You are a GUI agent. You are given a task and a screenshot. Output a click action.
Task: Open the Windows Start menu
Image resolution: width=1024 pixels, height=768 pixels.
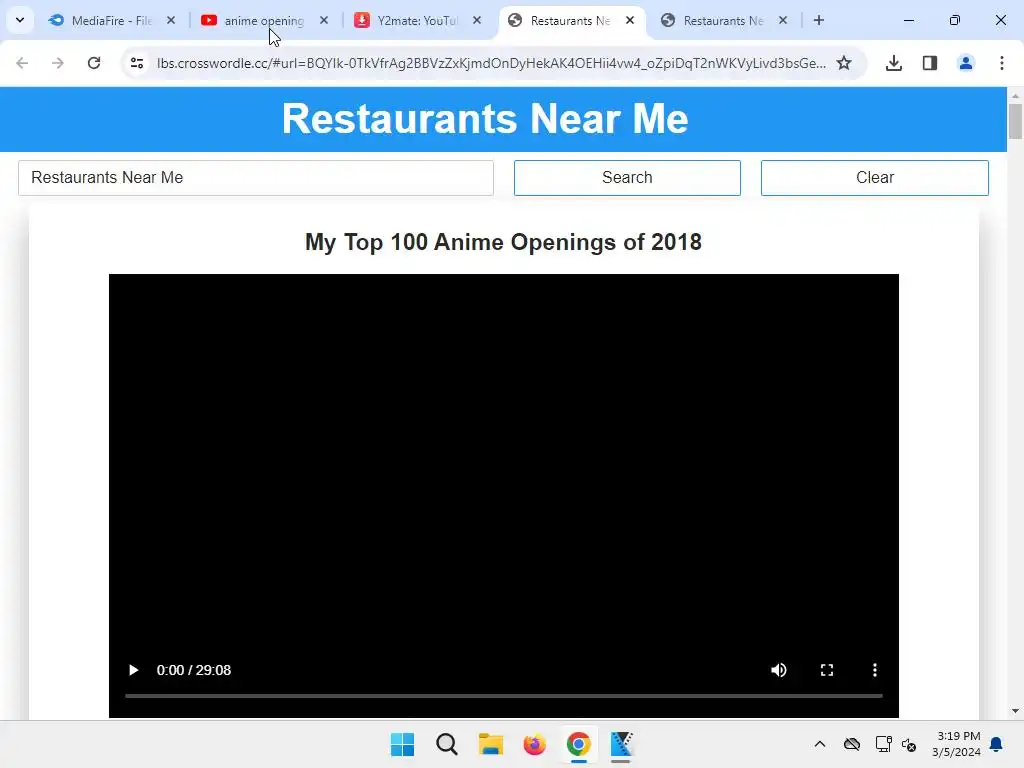click(x=402, y=744)
